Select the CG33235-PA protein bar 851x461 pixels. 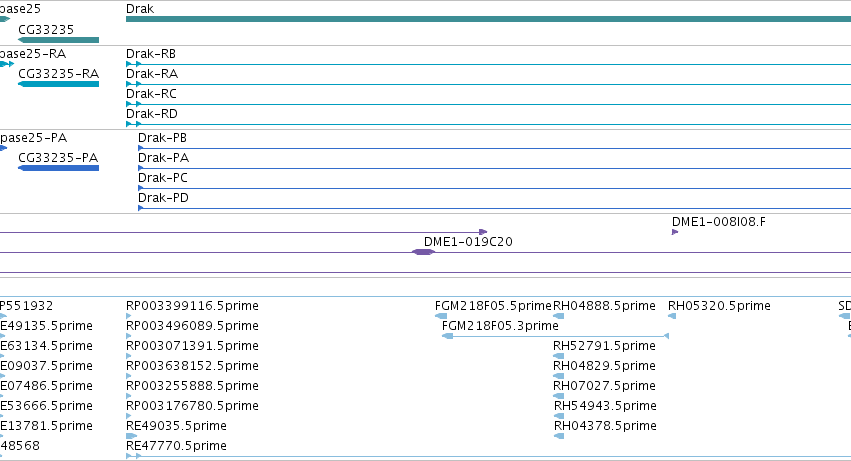pos(59,168)
